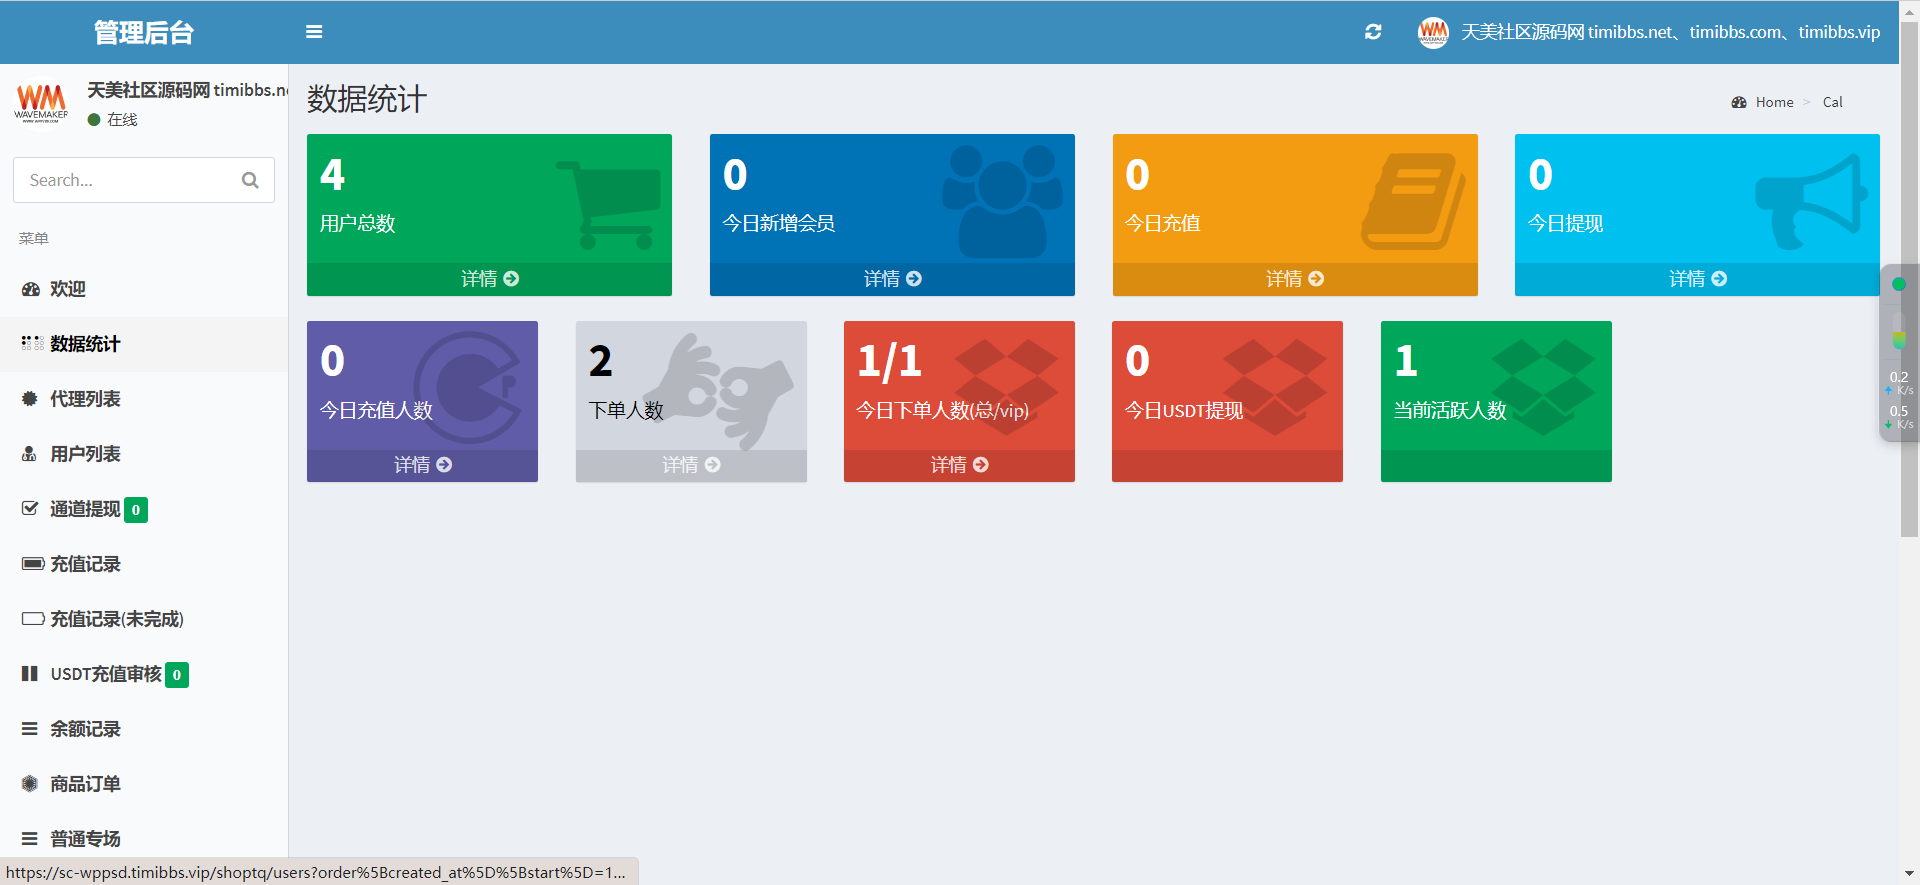Click the refresh icon in top bar
Screen dimensions: 1920x885
(x=1373, y=32)
